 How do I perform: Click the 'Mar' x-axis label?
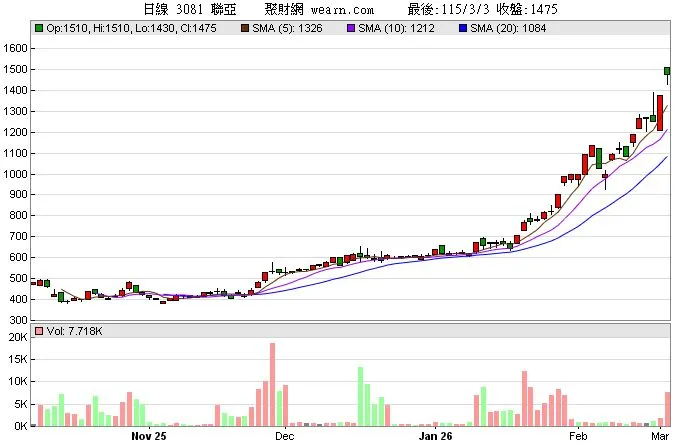pos(660,436)
